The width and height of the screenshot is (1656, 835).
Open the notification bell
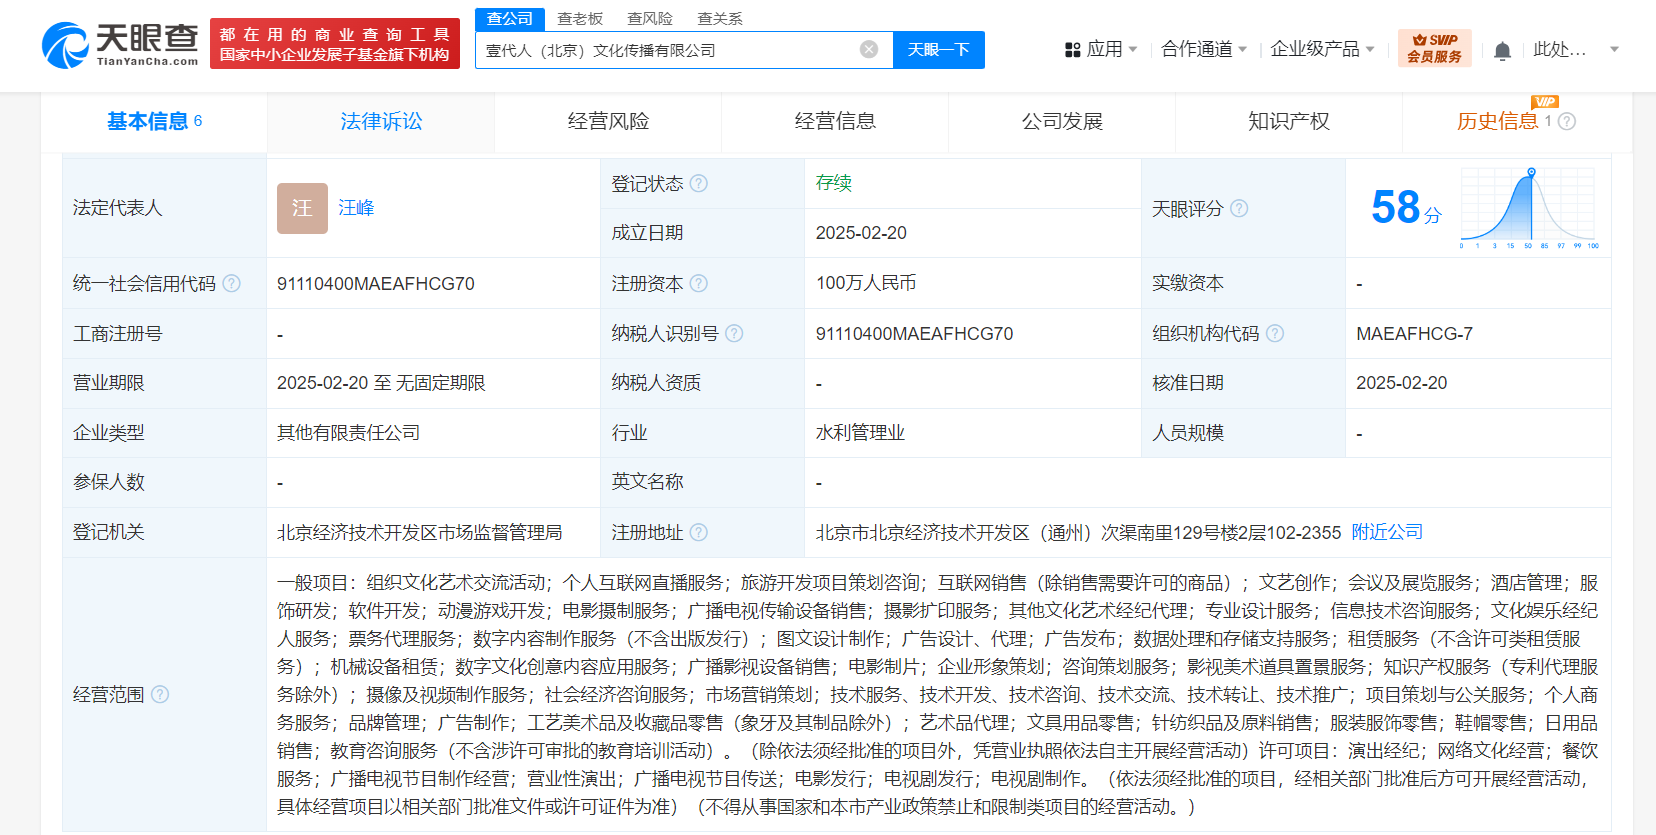tap(1502, 50)
